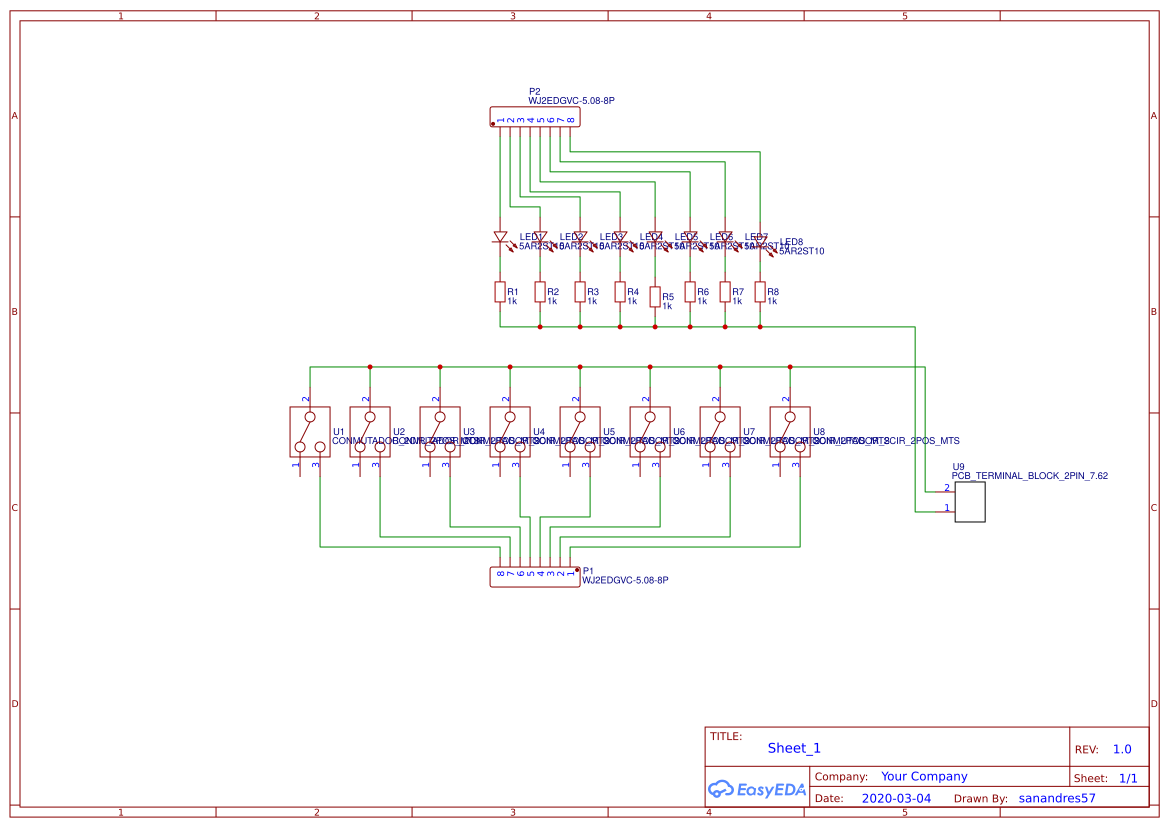Select the P1 connector at the bottom
The image size is (1170, 828).
(x=533, y=577)
